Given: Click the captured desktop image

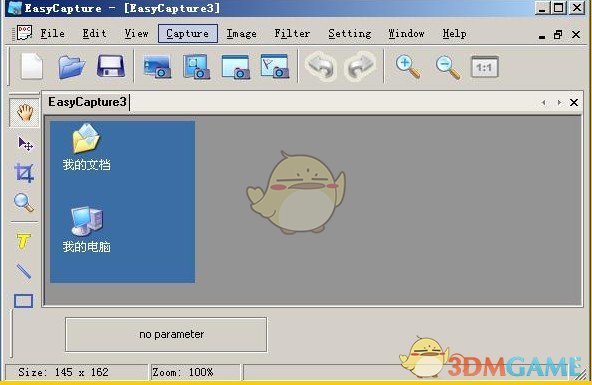Looking at the screenshot, I should [x=123, y=202].
